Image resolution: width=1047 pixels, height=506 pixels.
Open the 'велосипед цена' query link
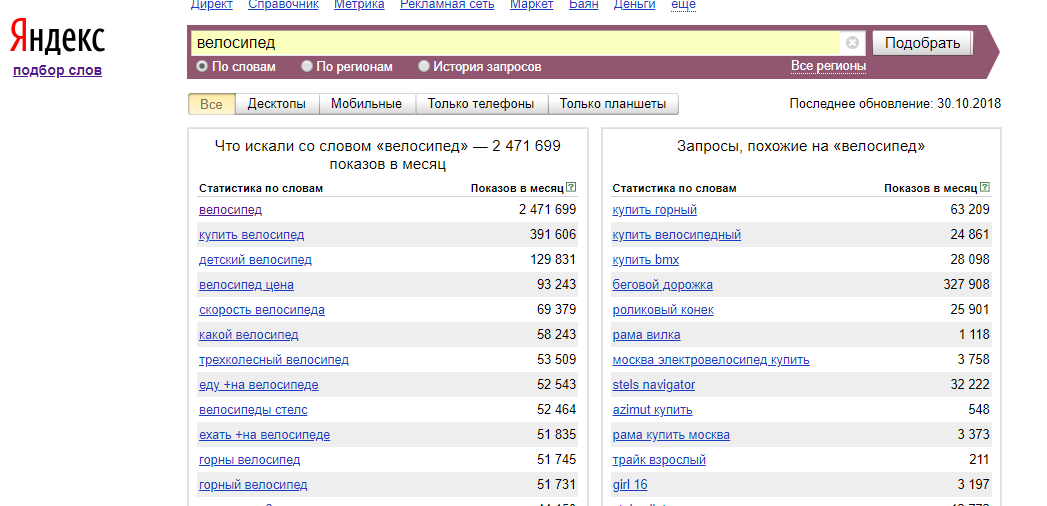[x=246, y=285]
